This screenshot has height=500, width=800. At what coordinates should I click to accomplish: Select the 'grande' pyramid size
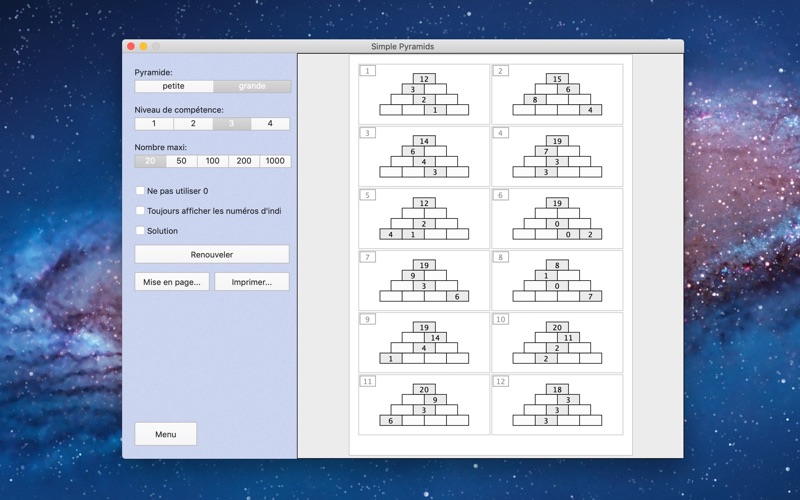252,86
